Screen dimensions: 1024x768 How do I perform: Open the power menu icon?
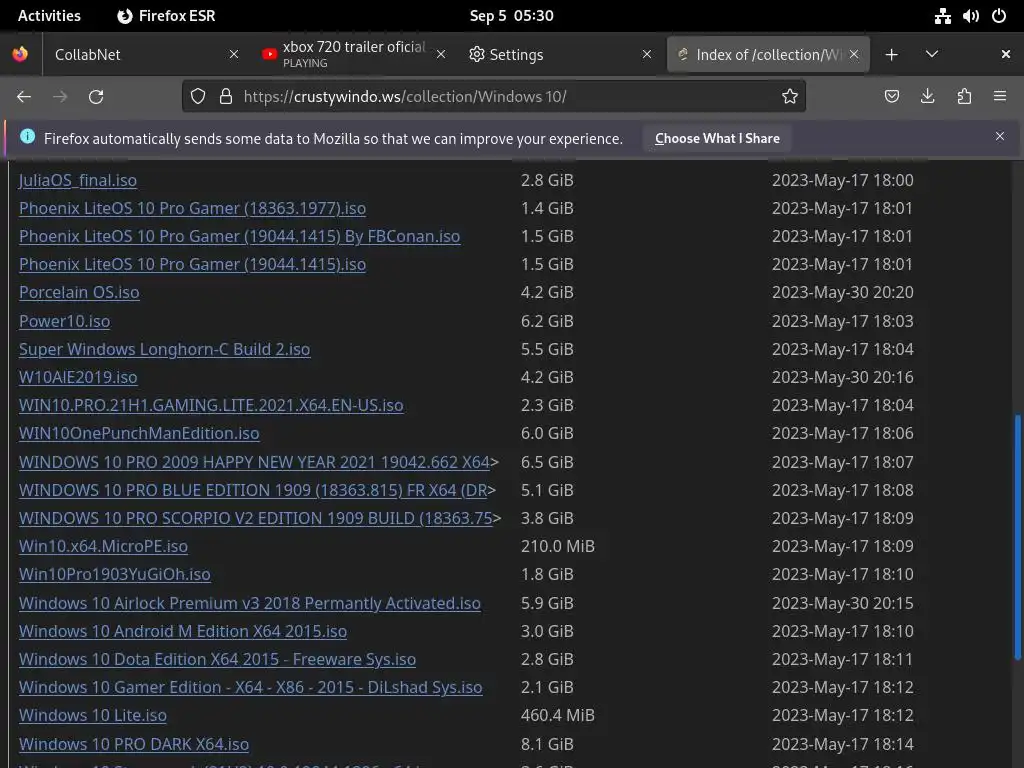(999, 16)
